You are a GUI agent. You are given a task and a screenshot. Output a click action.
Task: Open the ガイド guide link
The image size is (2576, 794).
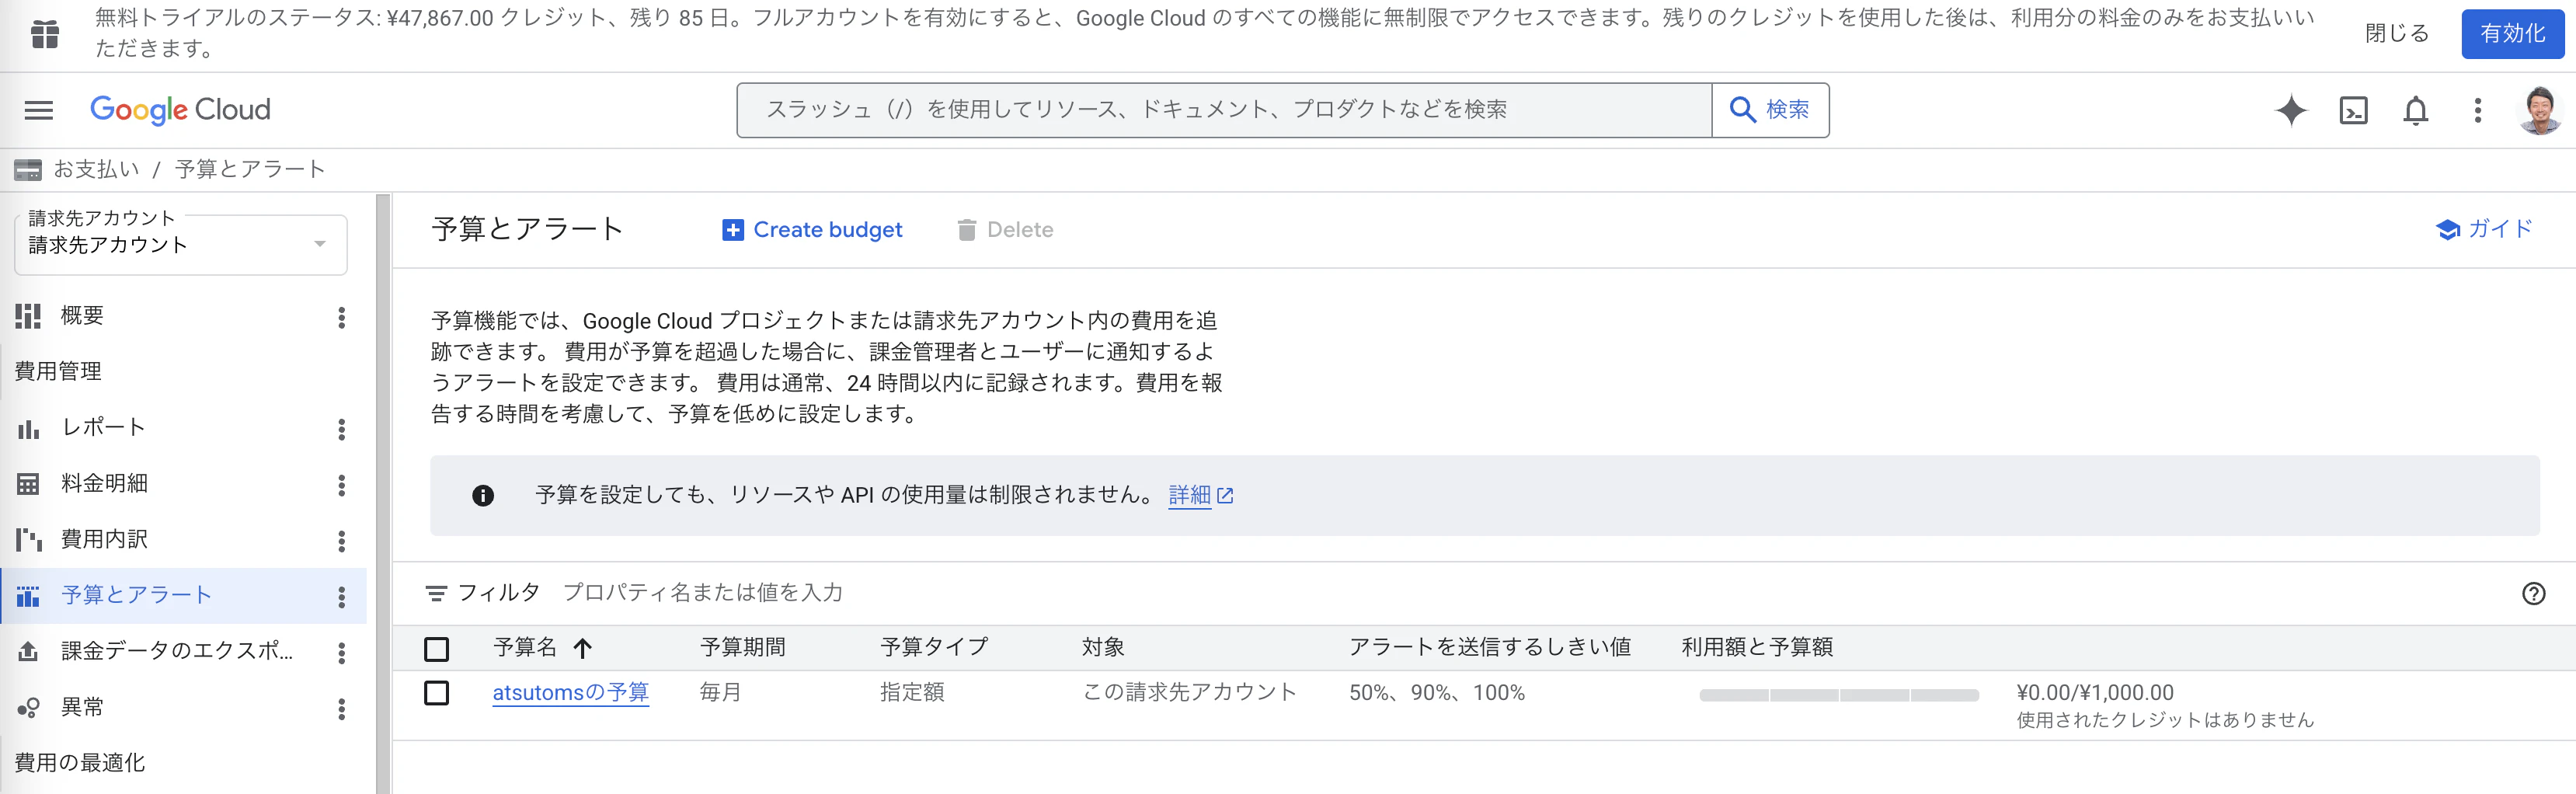tap(2484, 229)
